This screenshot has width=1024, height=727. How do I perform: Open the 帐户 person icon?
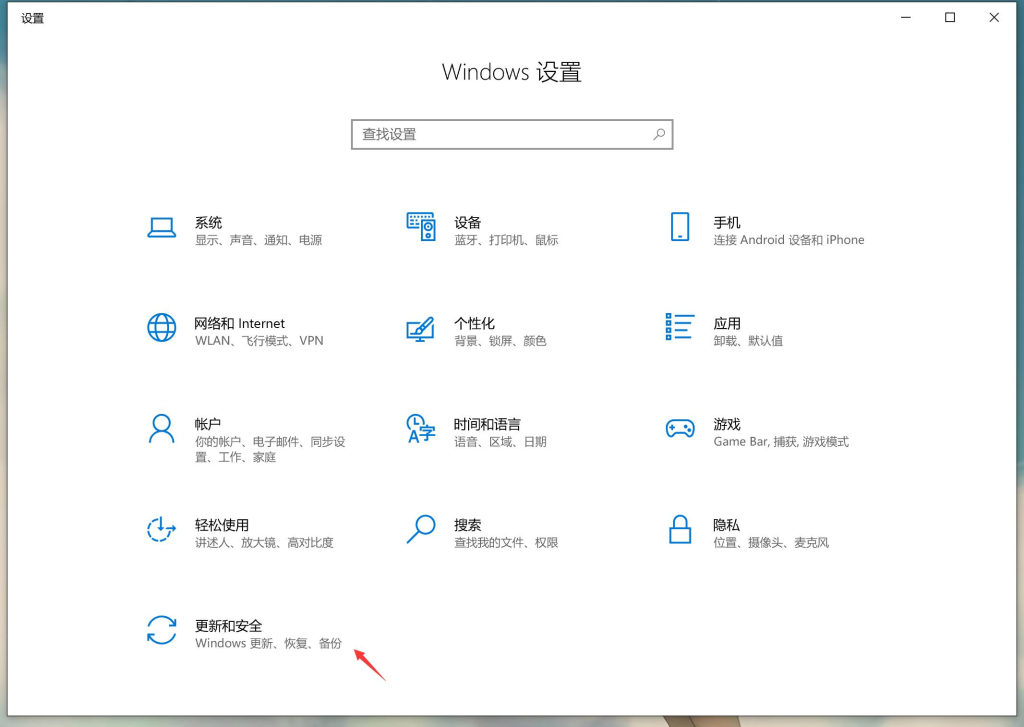161,429
